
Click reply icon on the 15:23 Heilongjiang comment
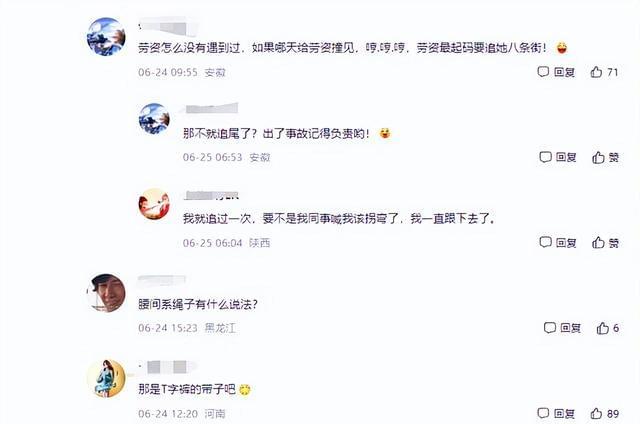tap(550, 327)
